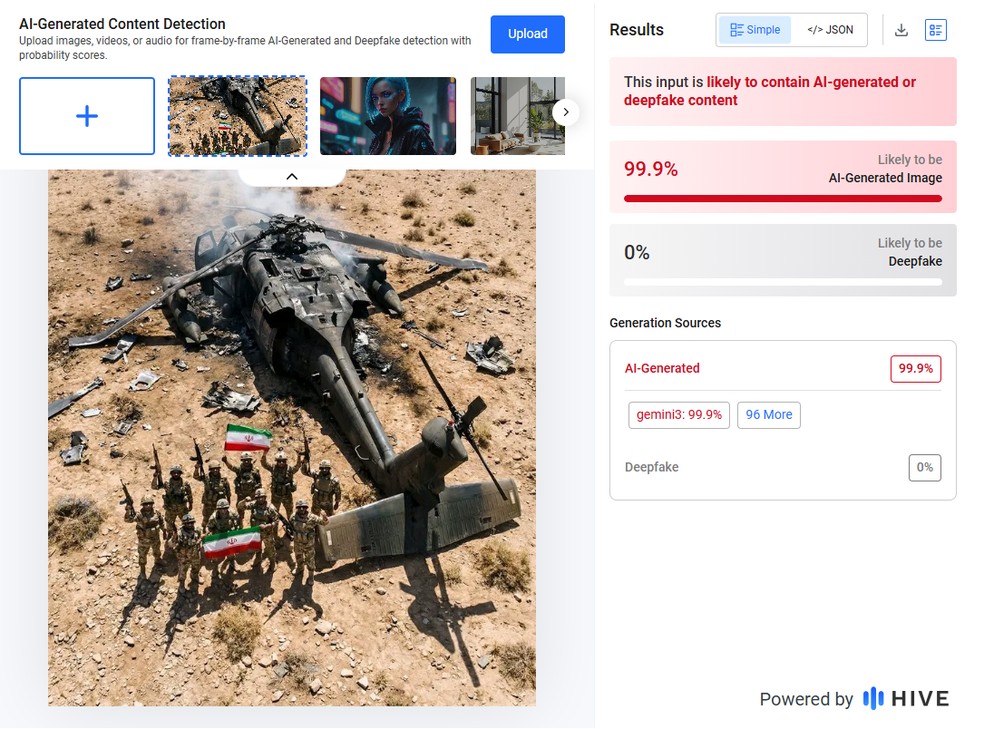Switch to JSON results view

830,30
